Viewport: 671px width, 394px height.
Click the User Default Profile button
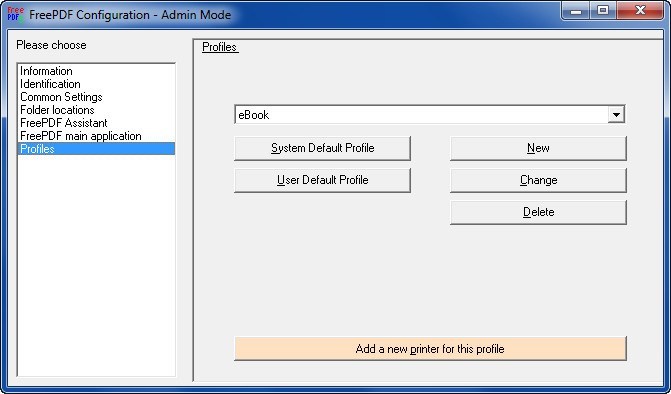(x=322, y=180)
